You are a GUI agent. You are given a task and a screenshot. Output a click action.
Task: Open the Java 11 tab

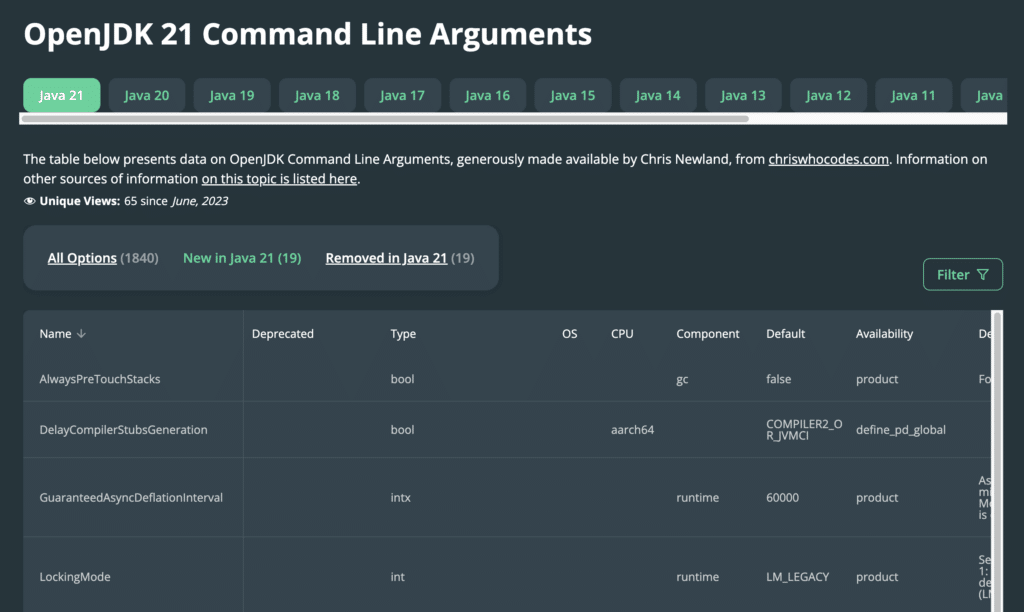[x=913, y=95]
